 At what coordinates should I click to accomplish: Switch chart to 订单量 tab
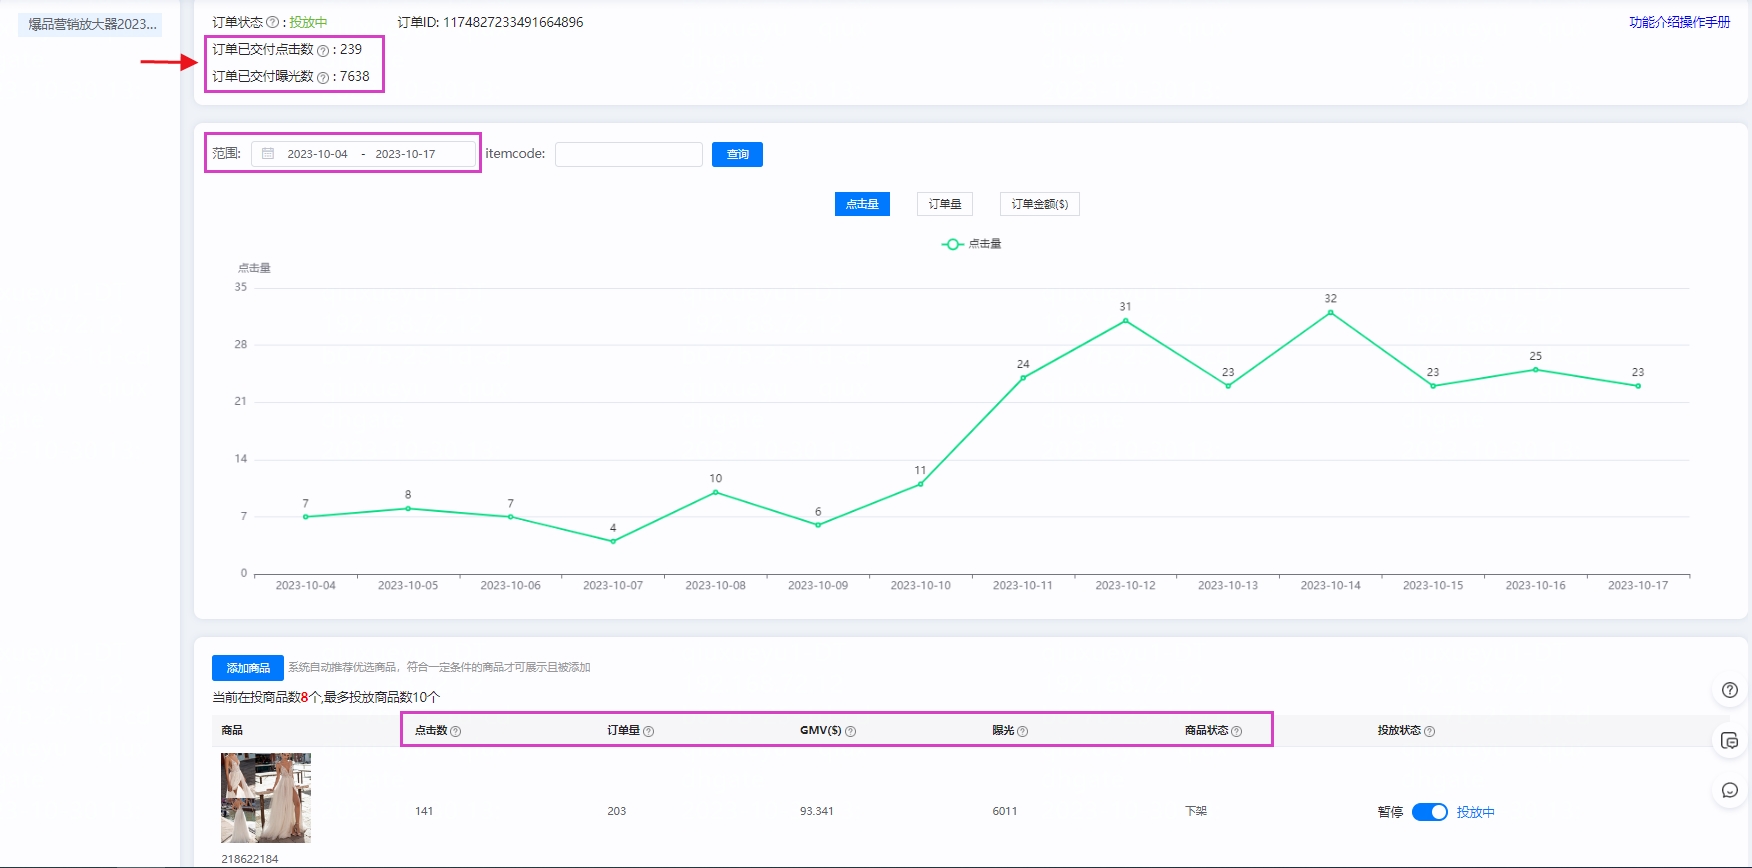pos(944,204)
